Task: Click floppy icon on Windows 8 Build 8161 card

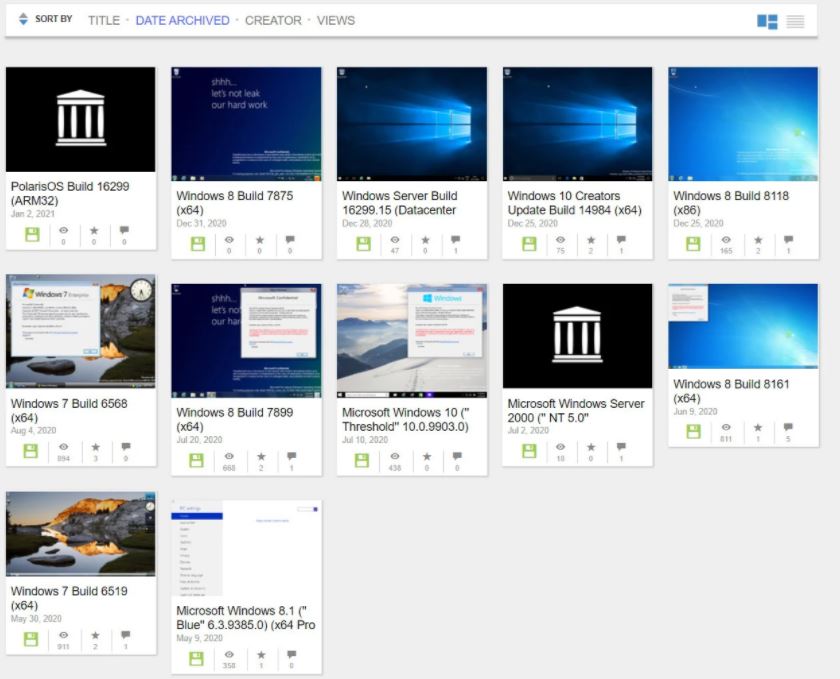Action: tap(693, 431)
